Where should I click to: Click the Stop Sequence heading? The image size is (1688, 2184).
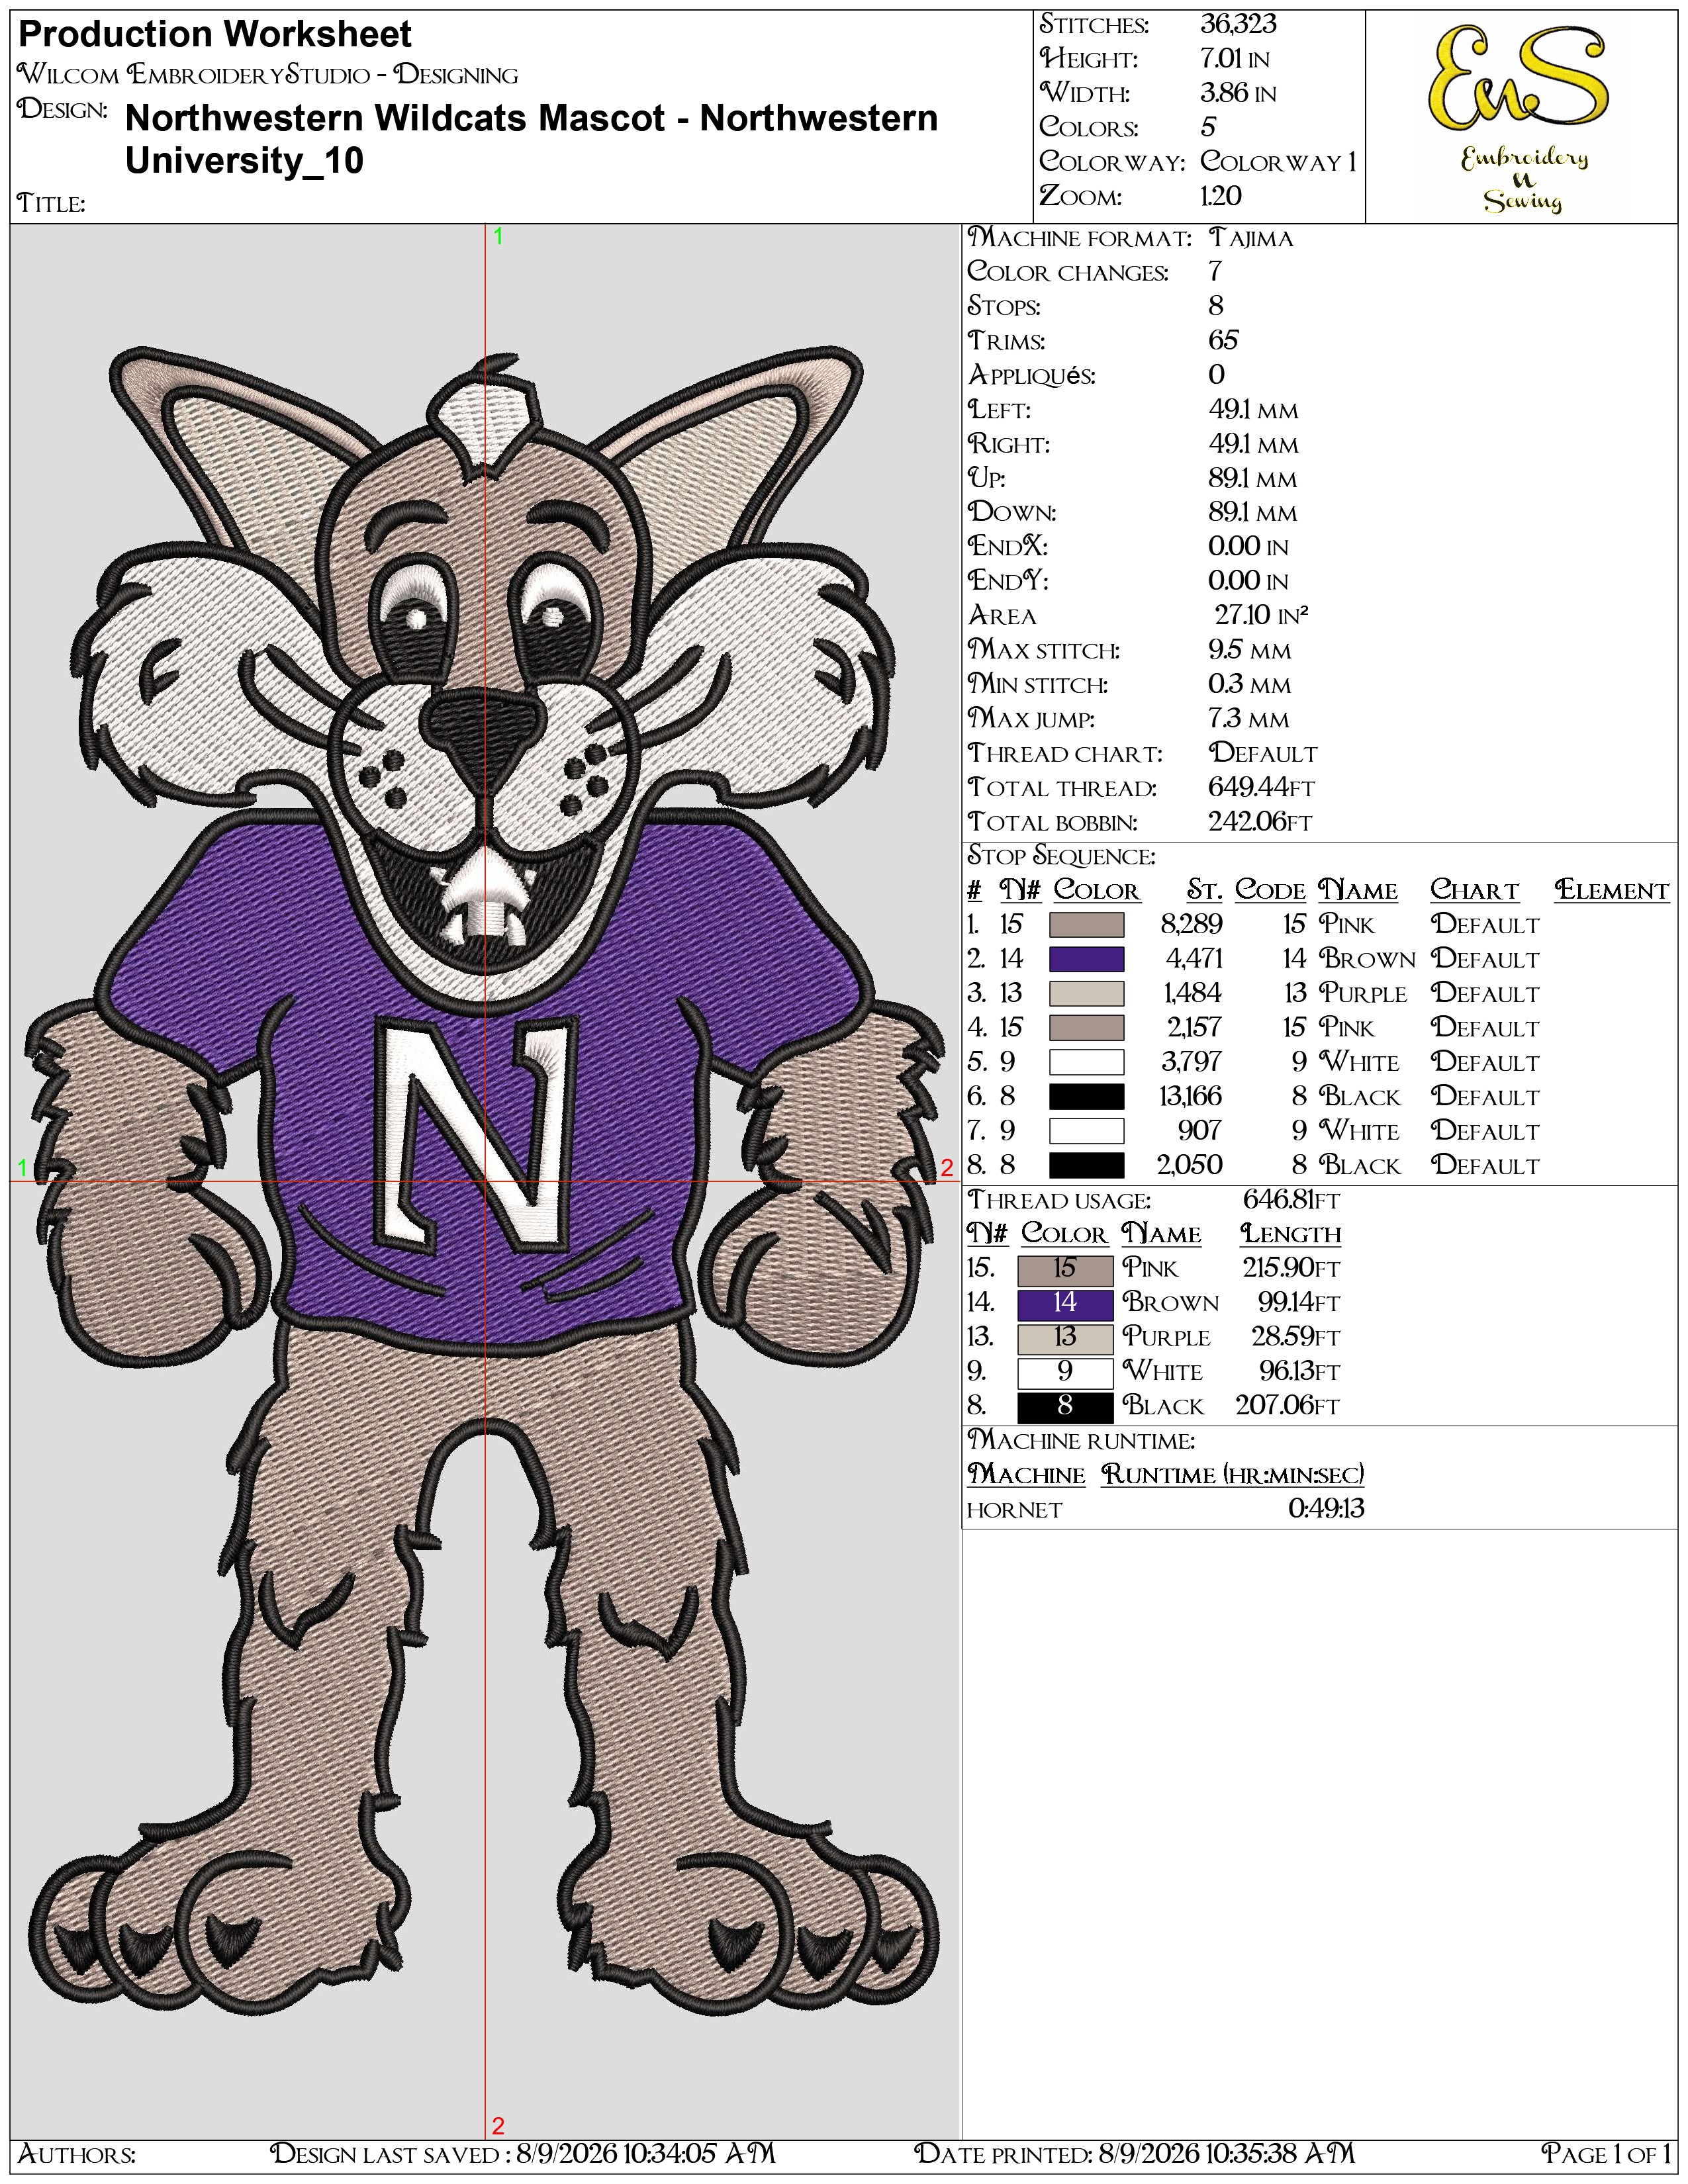pos(1061,856)
